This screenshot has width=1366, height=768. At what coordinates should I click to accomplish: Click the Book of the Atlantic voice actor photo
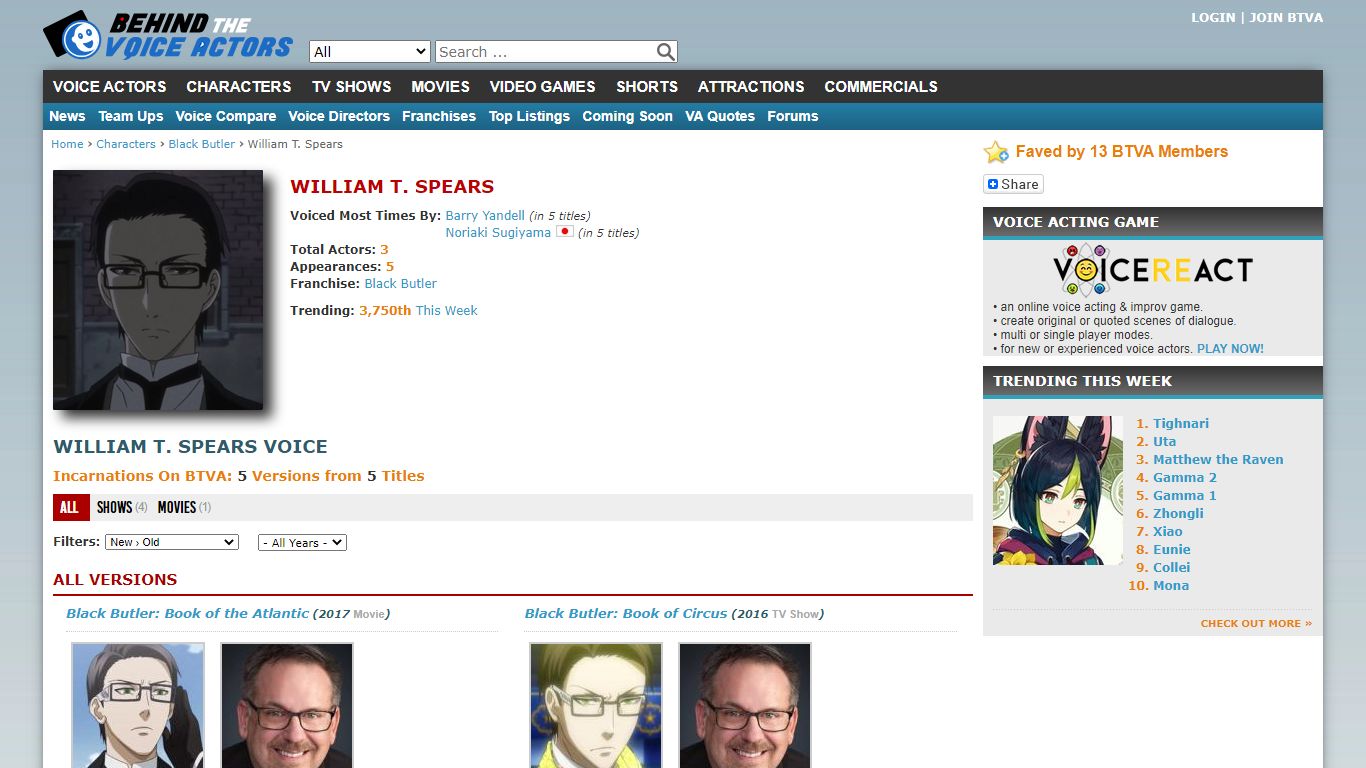point(287,705)
